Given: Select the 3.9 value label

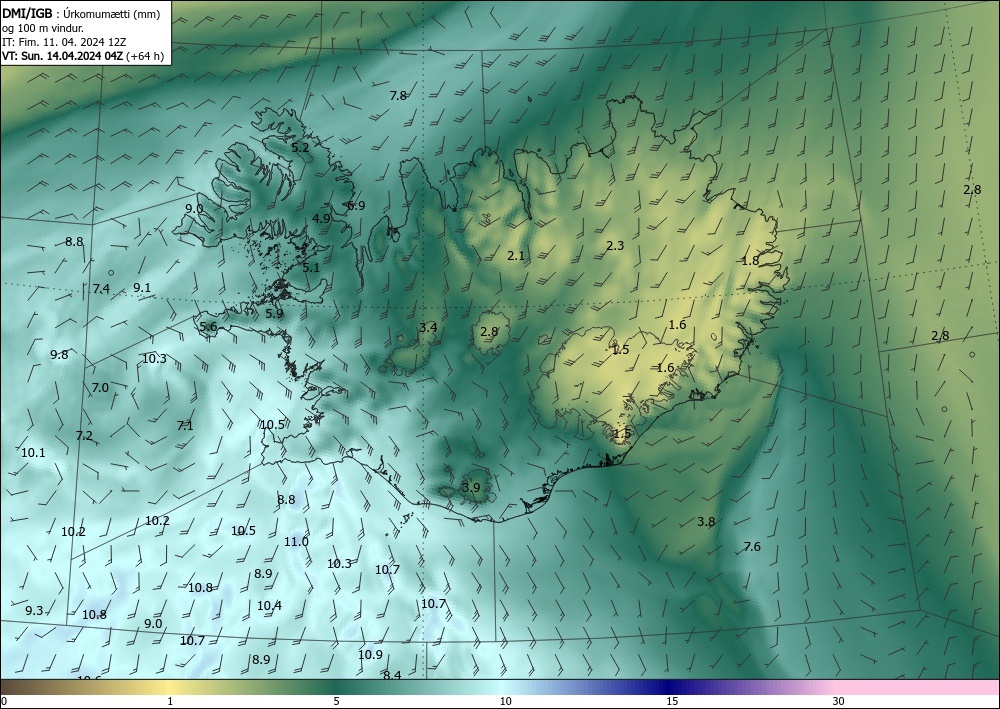Looking at the screenshot, I should pos(471,488).
